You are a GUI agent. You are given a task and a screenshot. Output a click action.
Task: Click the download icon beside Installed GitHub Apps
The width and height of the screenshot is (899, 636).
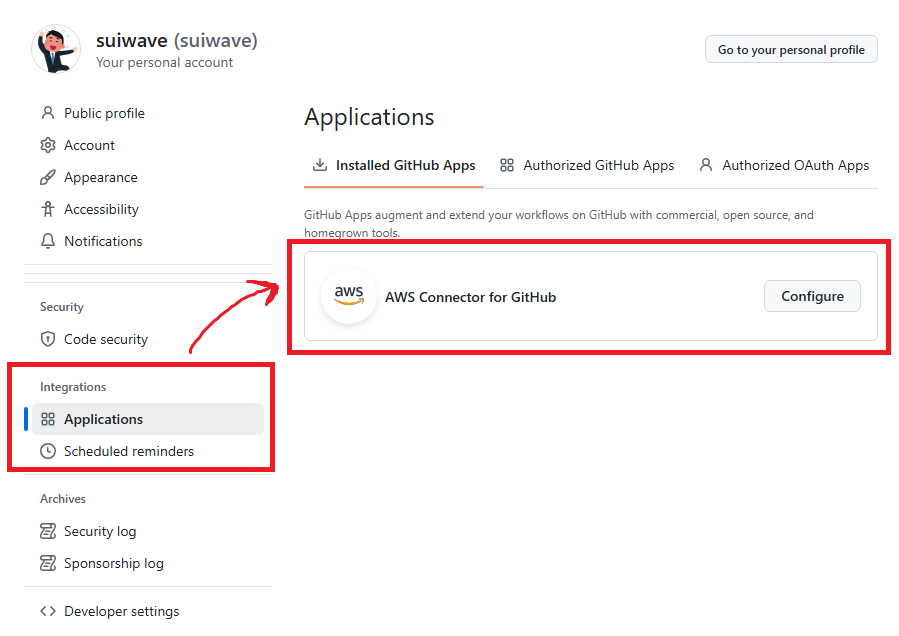[x=320, y=164]
